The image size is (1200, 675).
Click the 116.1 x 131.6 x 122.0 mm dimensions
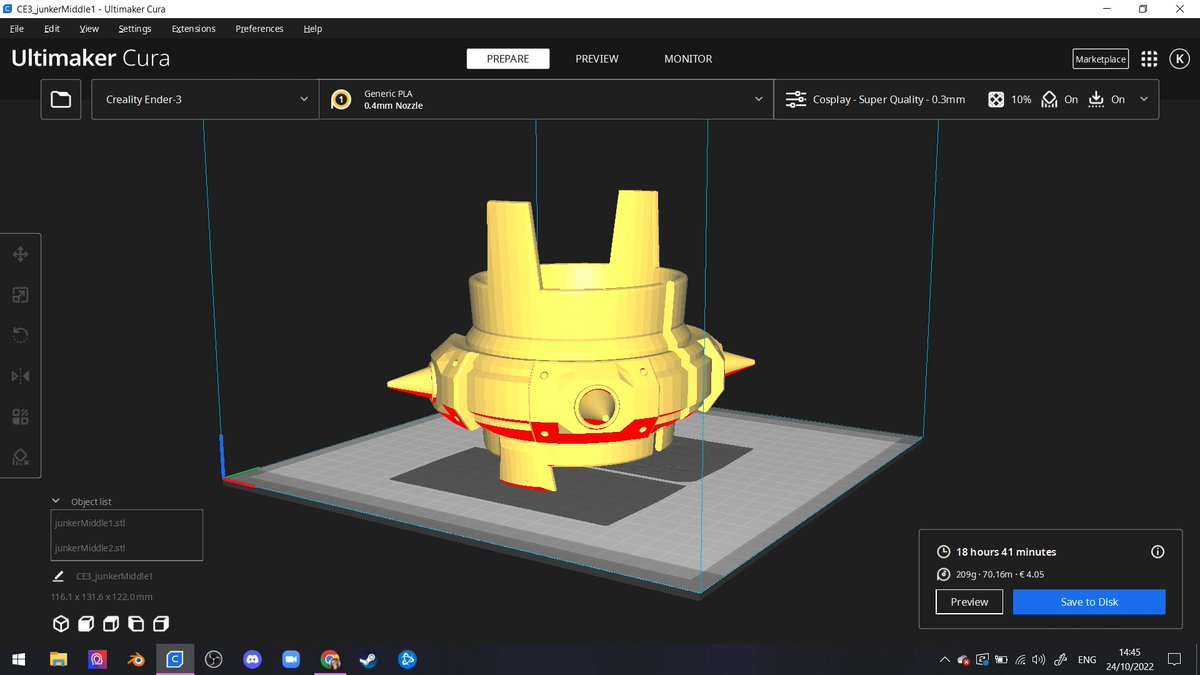point(102,597)
